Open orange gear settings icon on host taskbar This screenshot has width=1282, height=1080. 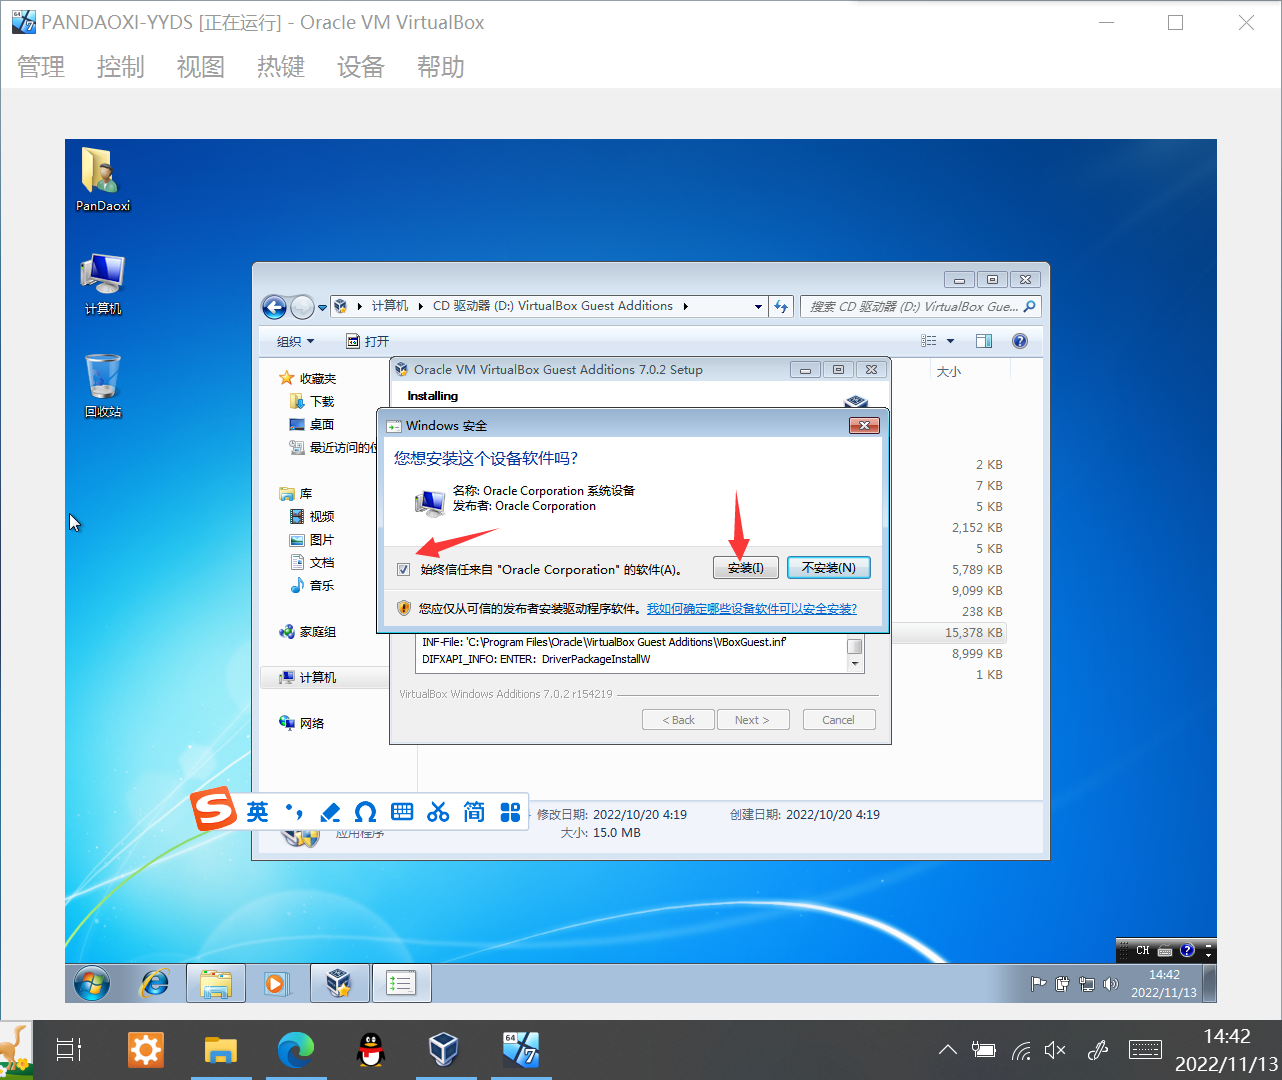click(x=145, y=1050)
